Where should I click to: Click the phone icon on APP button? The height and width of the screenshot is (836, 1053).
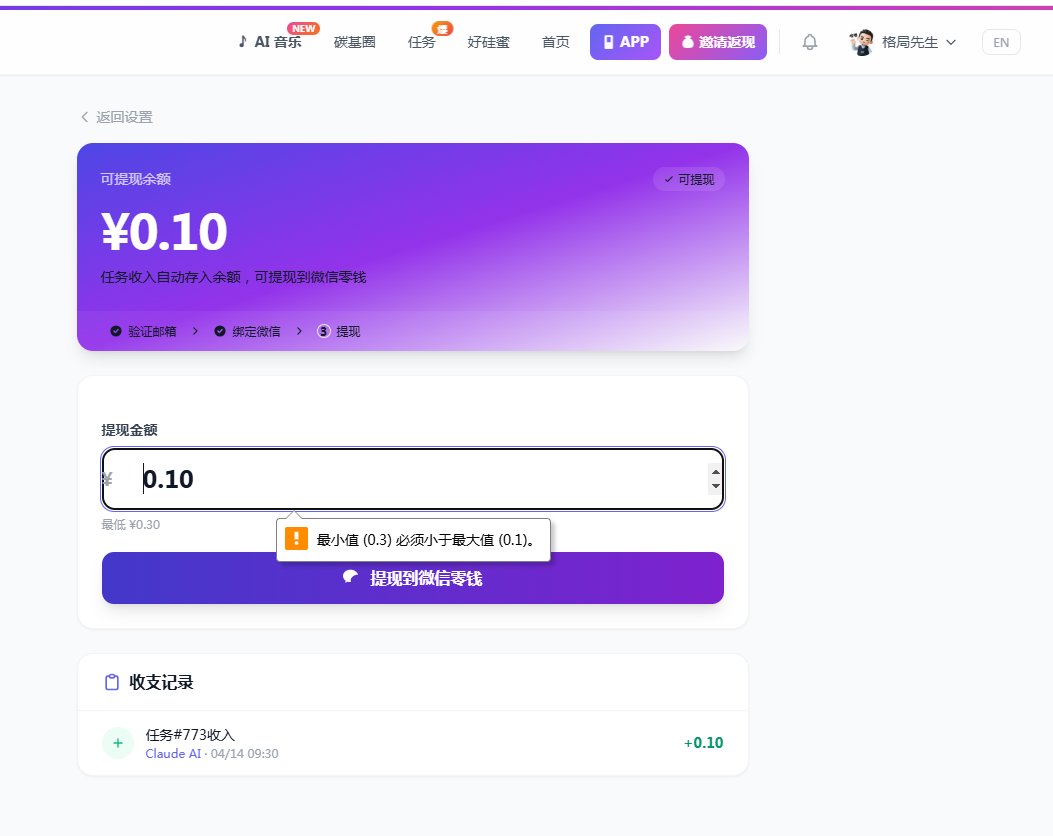608,42
